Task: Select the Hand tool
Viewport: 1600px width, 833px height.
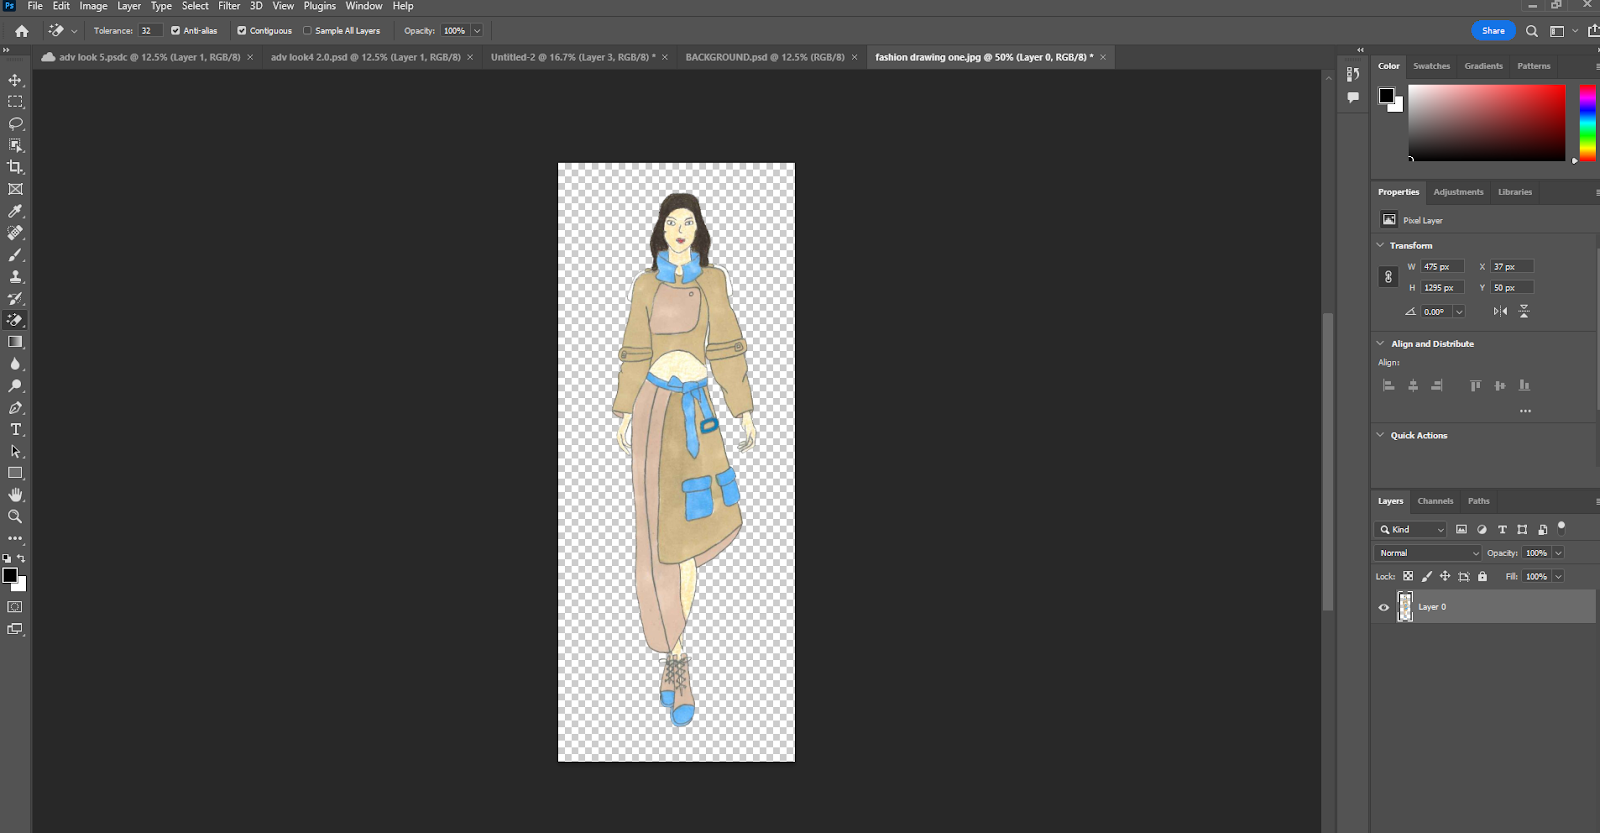Action: pyautogui.click(x=15, y=495)
